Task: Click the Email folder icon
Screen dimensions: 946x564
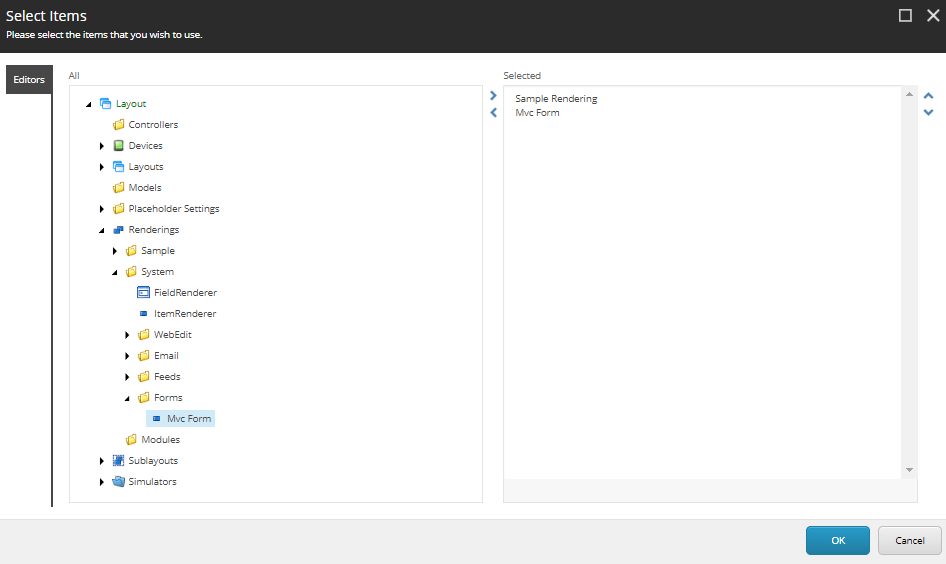Action: coord(144,356)
